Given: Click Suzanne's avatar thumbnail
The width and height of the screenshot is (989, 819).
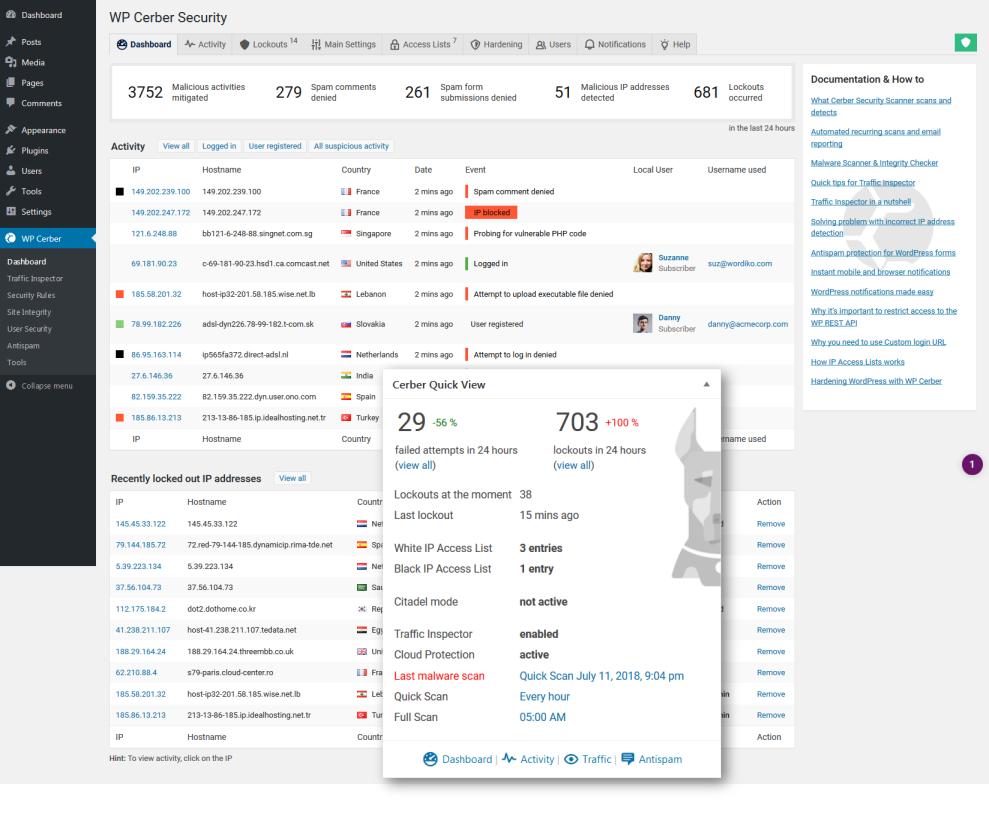Looking at the screenshot, I should (x=643, y=262).
